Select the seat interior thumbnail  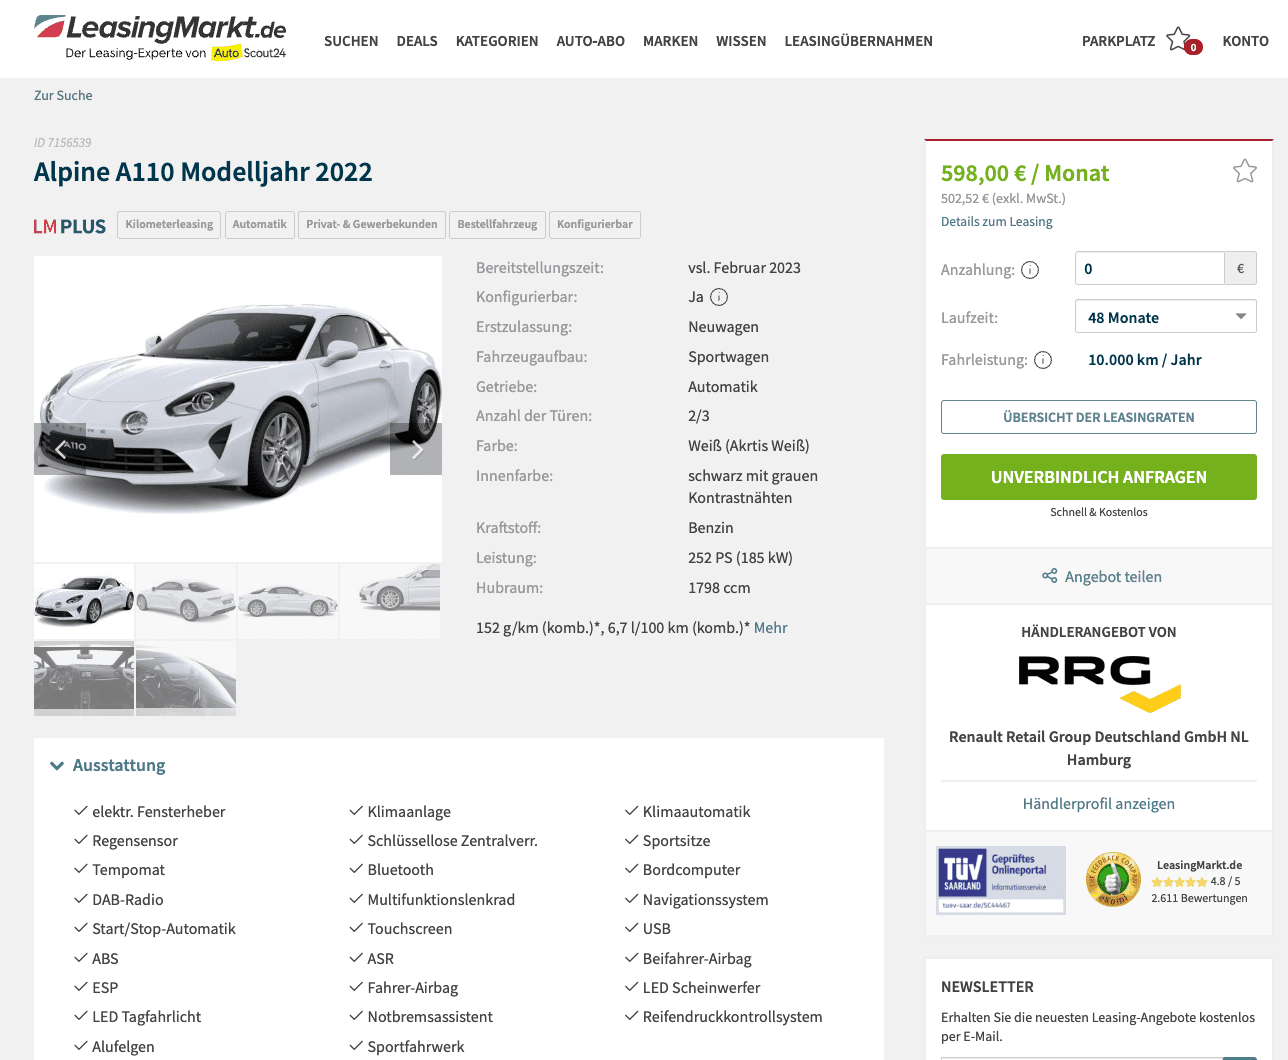(x=186, y=678)
